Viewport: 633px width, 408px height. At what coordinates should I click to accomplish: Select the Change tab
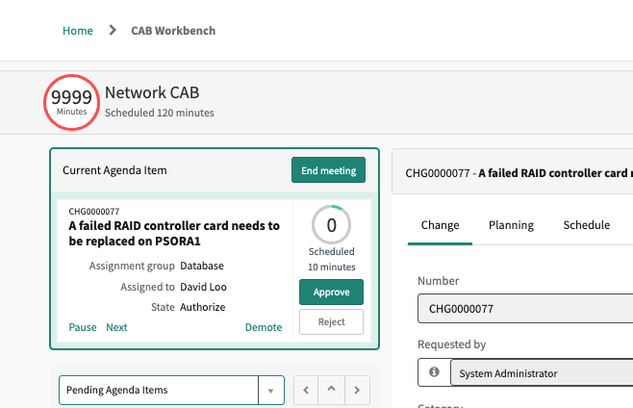pyautogui.click(x=440, y=225)
